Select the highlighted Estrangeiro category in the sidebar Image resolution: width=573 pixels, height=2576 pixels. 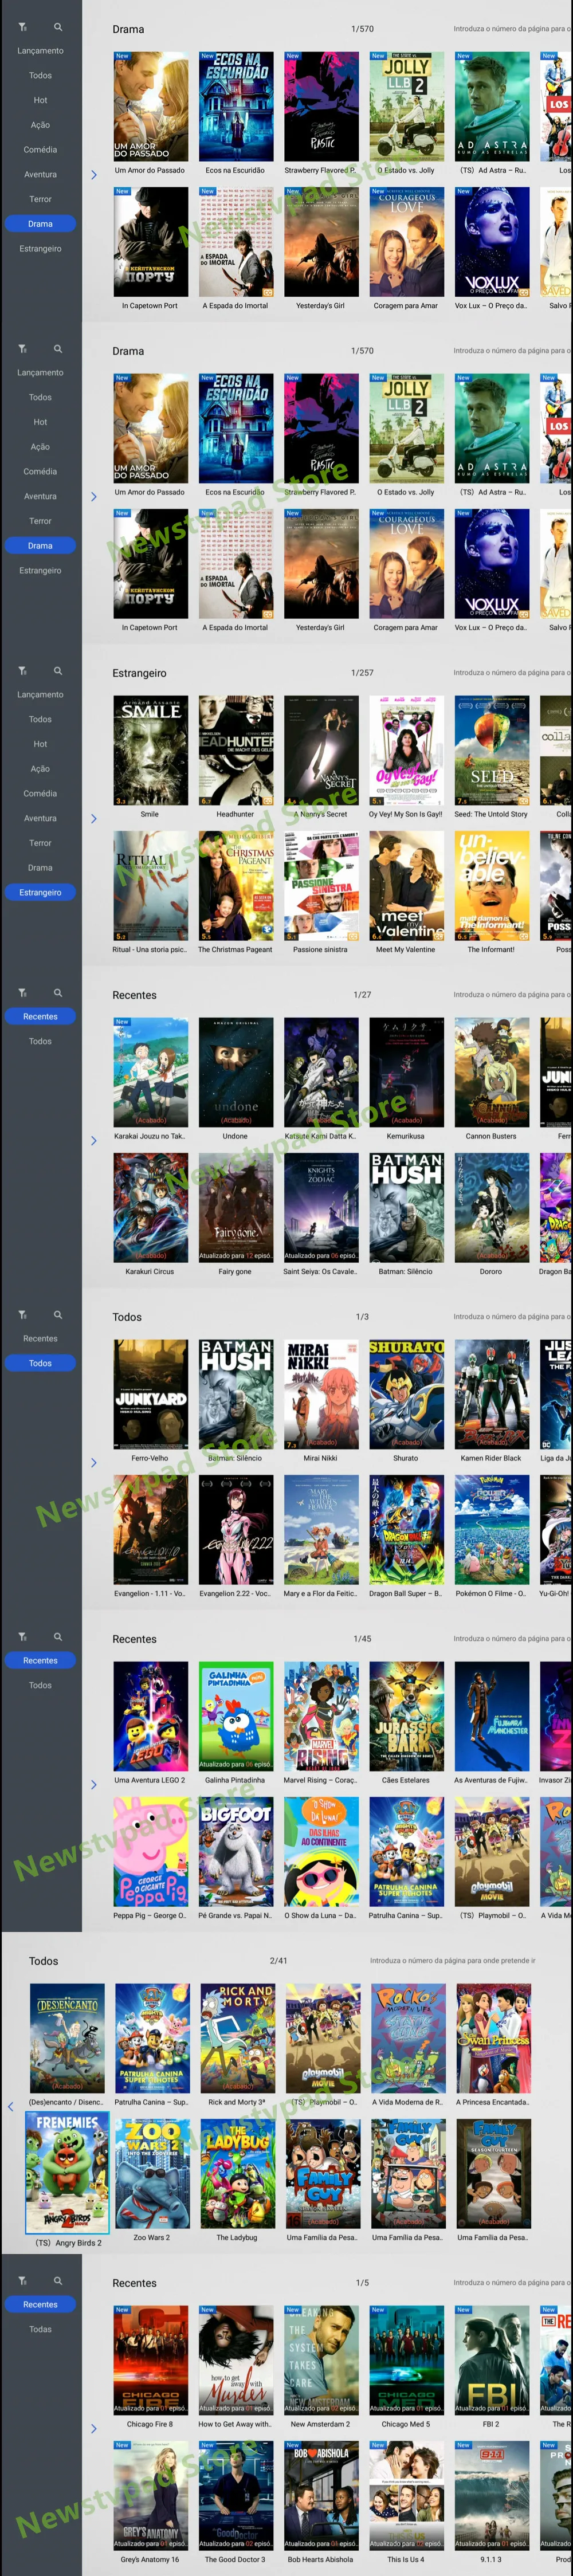click(x=40, y=893)
